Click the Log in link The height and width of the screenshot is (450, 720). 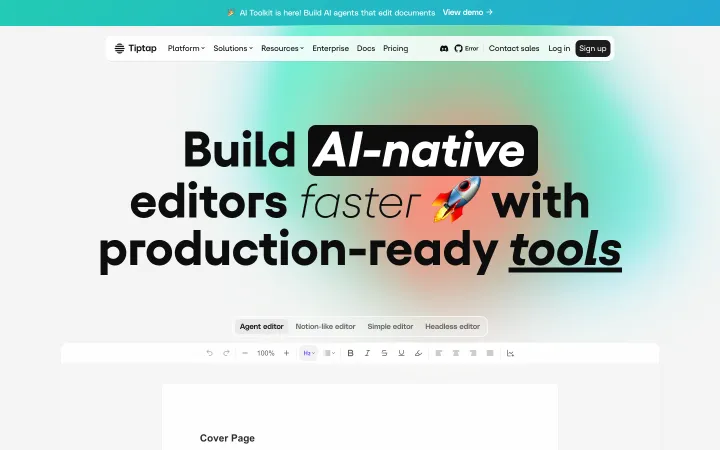[x=559, y=48]
